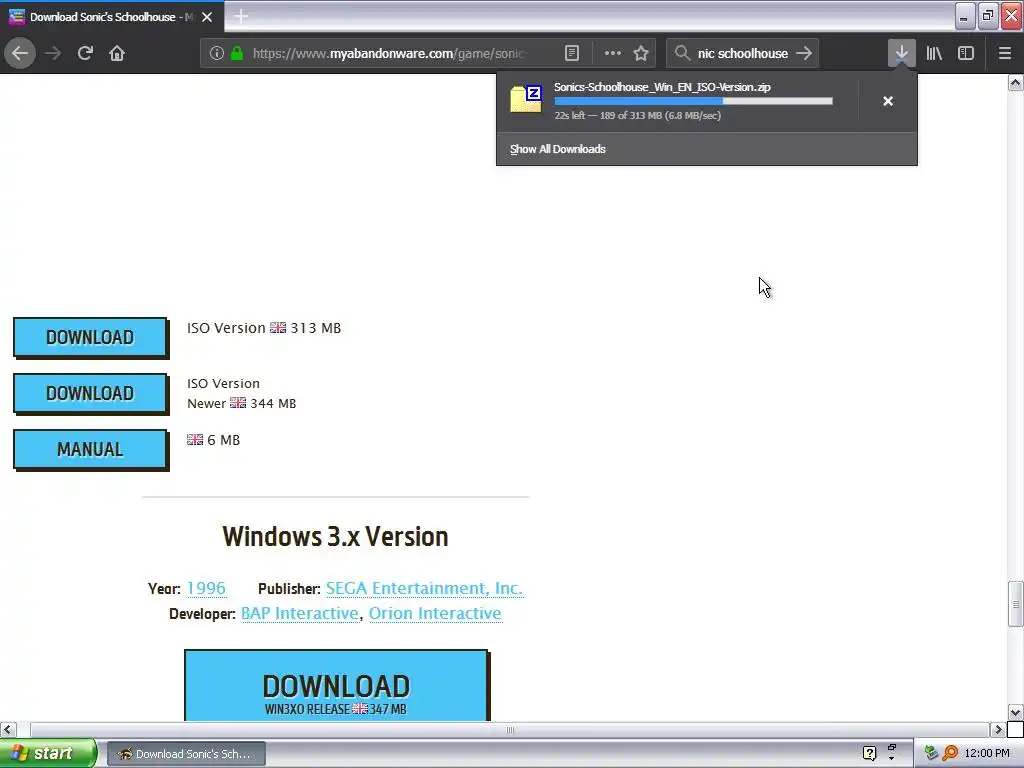Click the zip file icon in downloads panel

526,99
